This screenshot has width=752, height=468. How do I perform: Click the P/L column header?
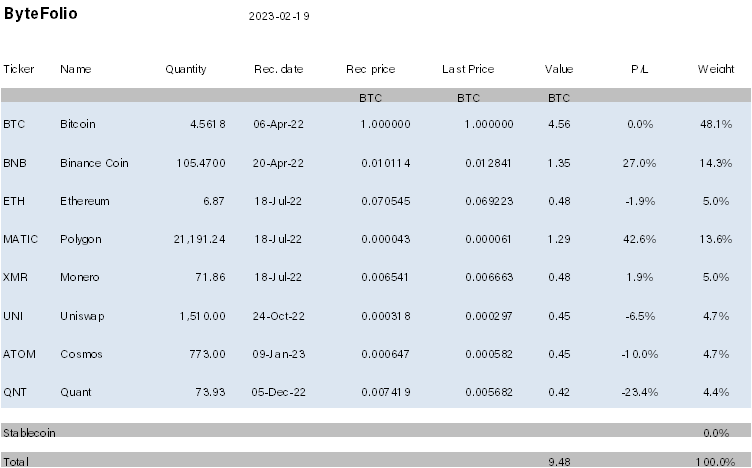point(640,69)
